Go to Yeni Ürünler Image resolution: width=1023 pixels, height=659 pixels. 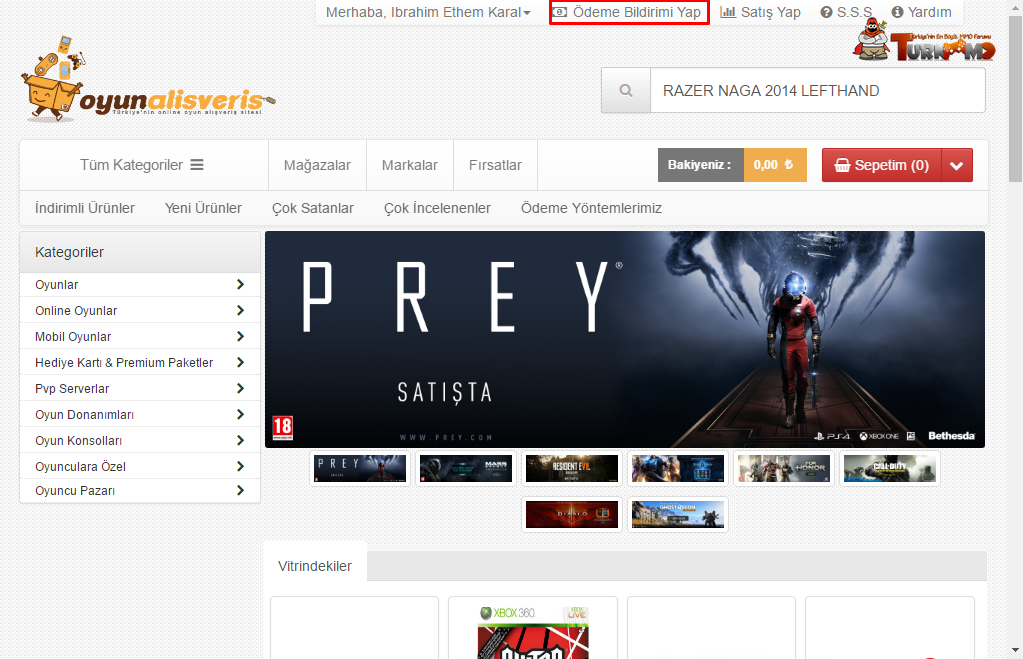[203, 208]
